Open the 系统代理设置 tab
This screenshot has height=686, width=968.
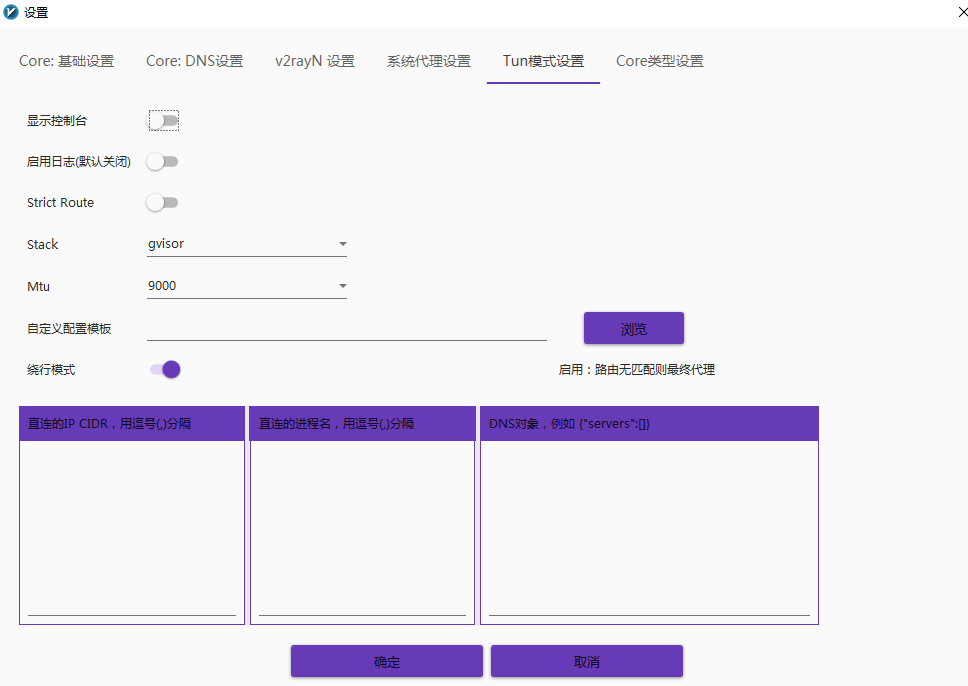(427, 60)
